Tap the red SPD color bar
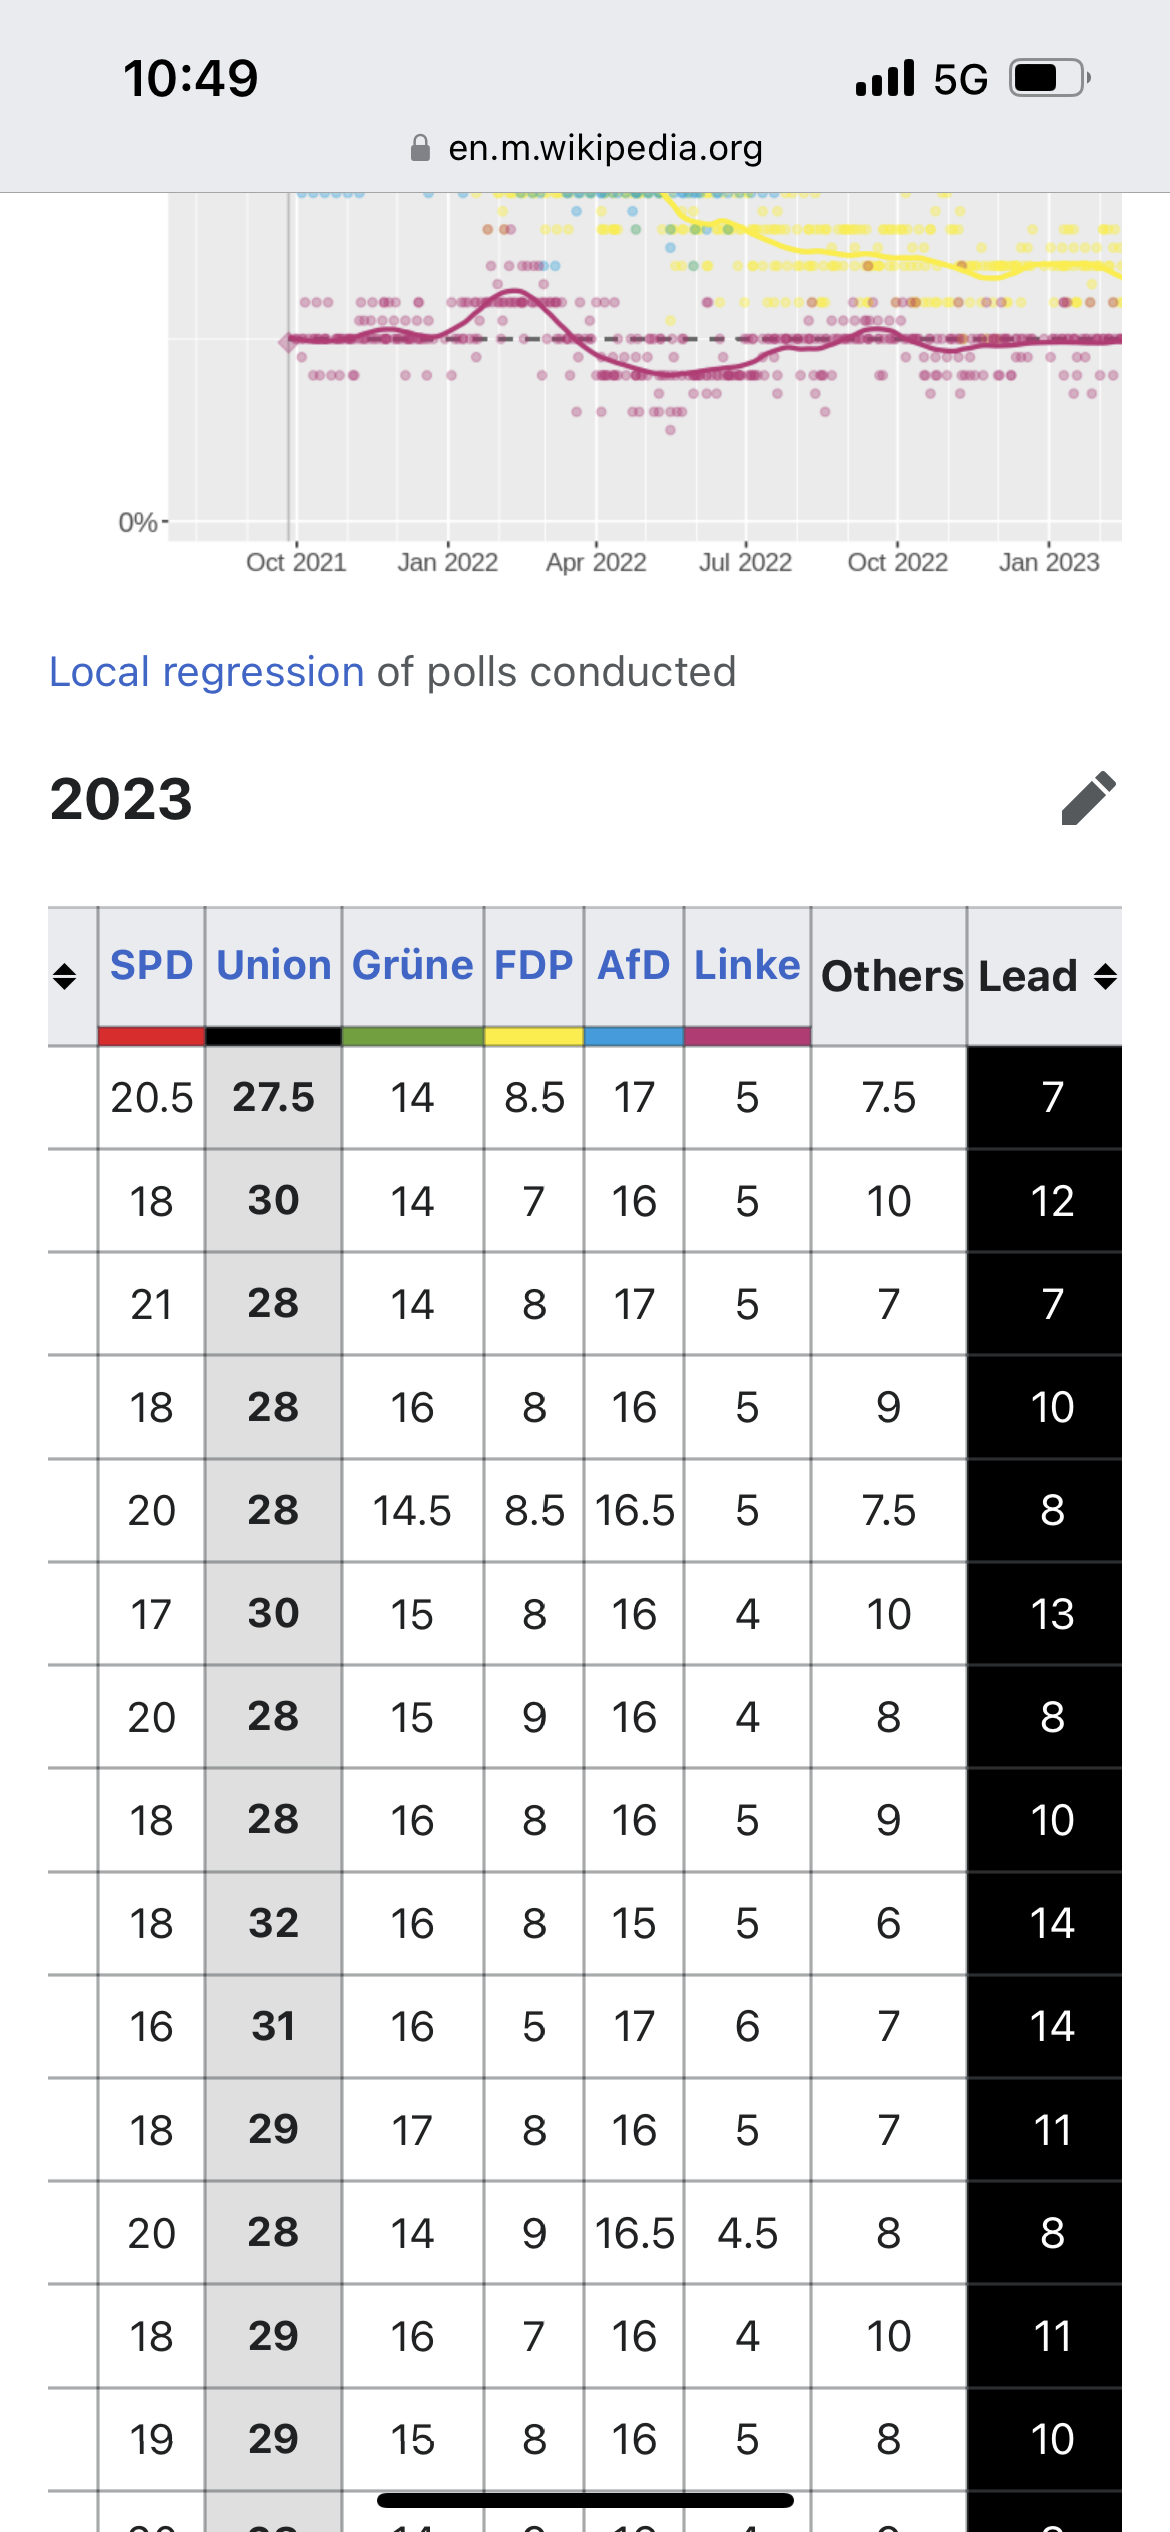 tap(151, 1036)
